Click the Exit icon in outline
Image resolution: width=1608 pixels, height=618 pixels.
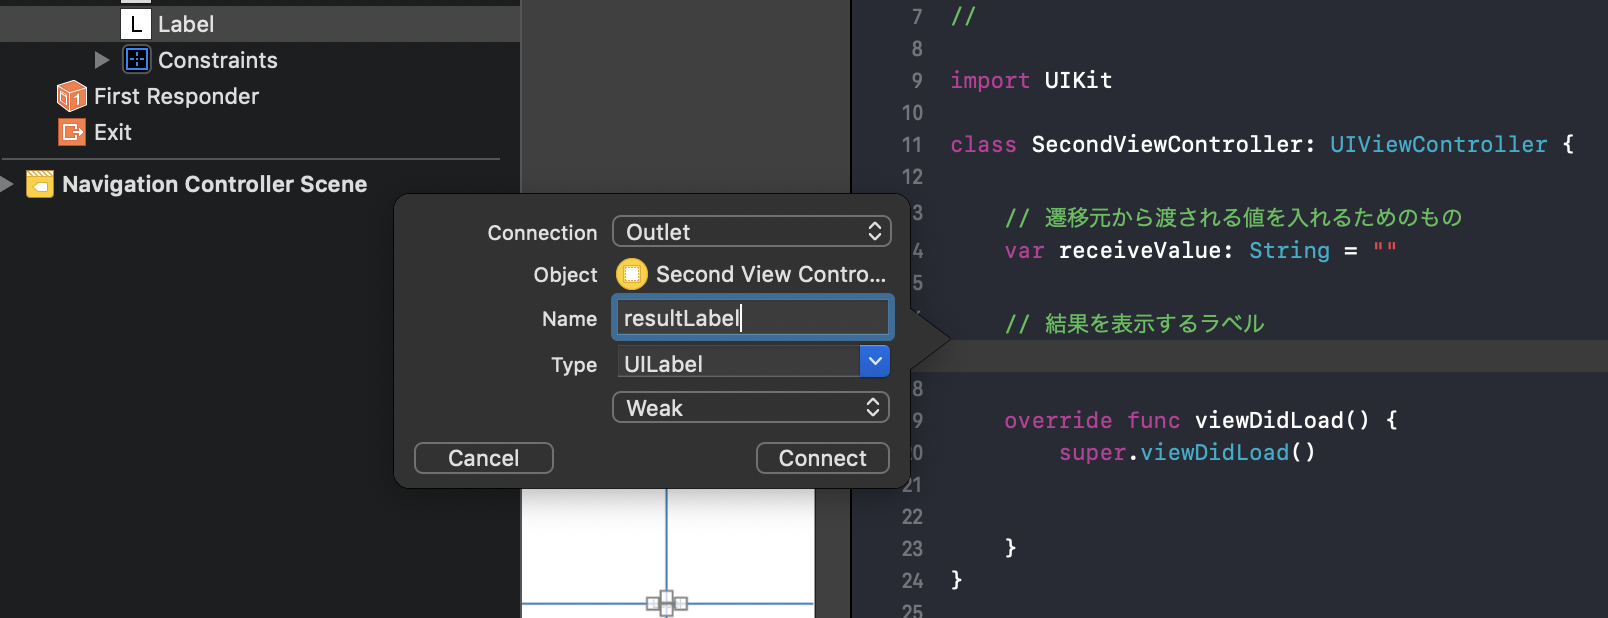pos(72,132)
